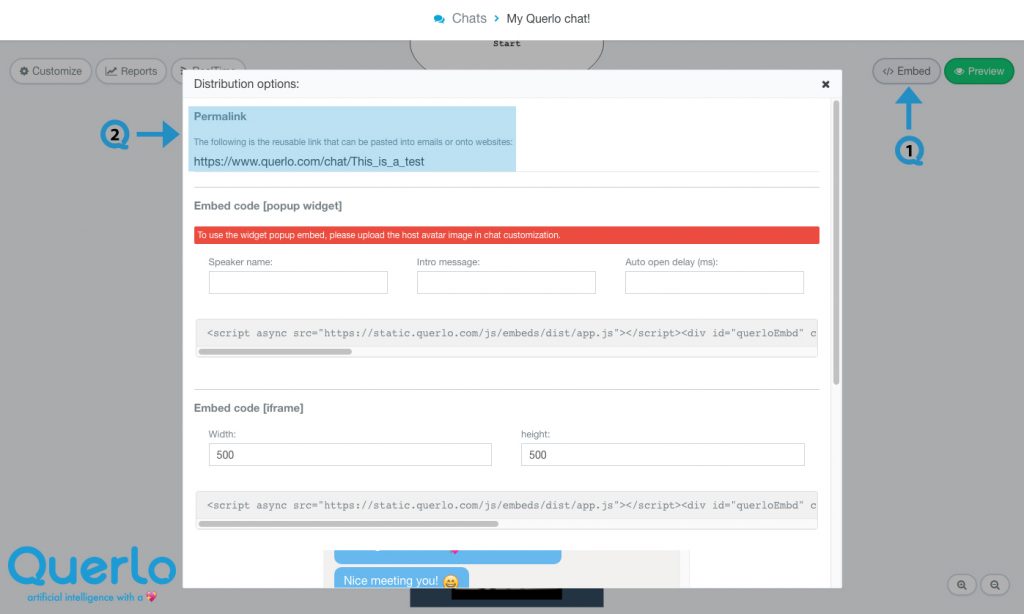Open the green Preview button
The width and height of the screenshot is (1024, 614).
979,71
